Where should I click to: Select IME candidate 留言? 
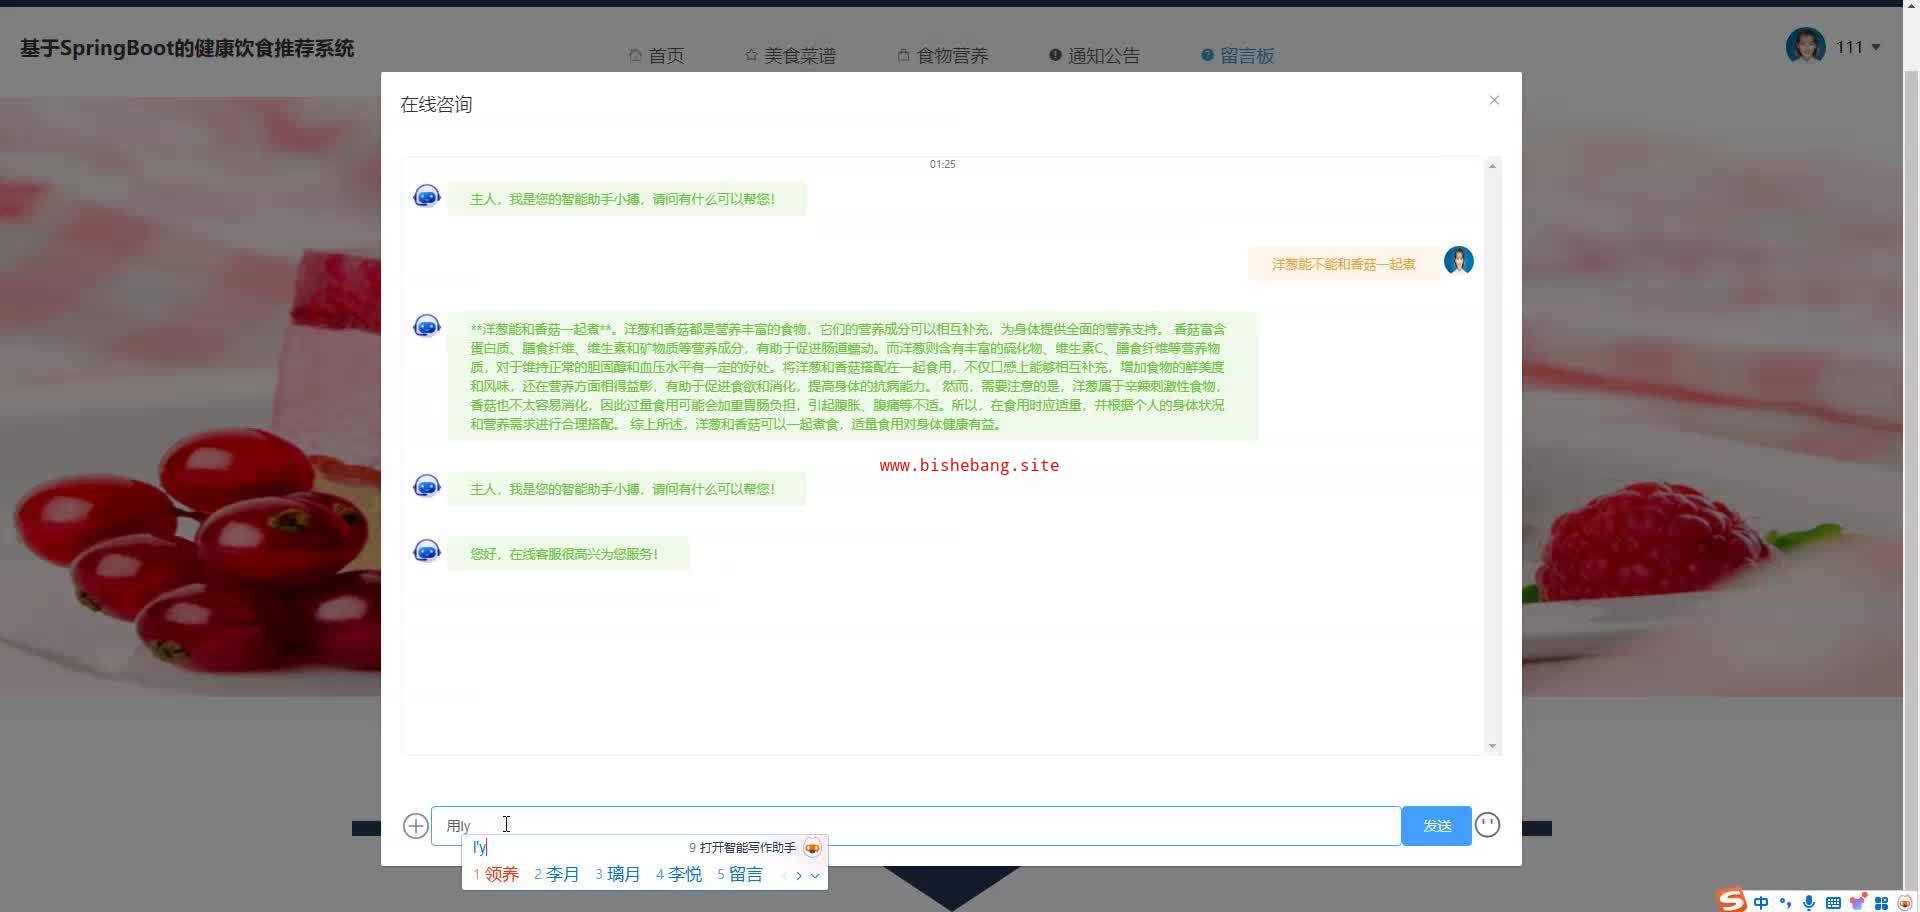740,875
